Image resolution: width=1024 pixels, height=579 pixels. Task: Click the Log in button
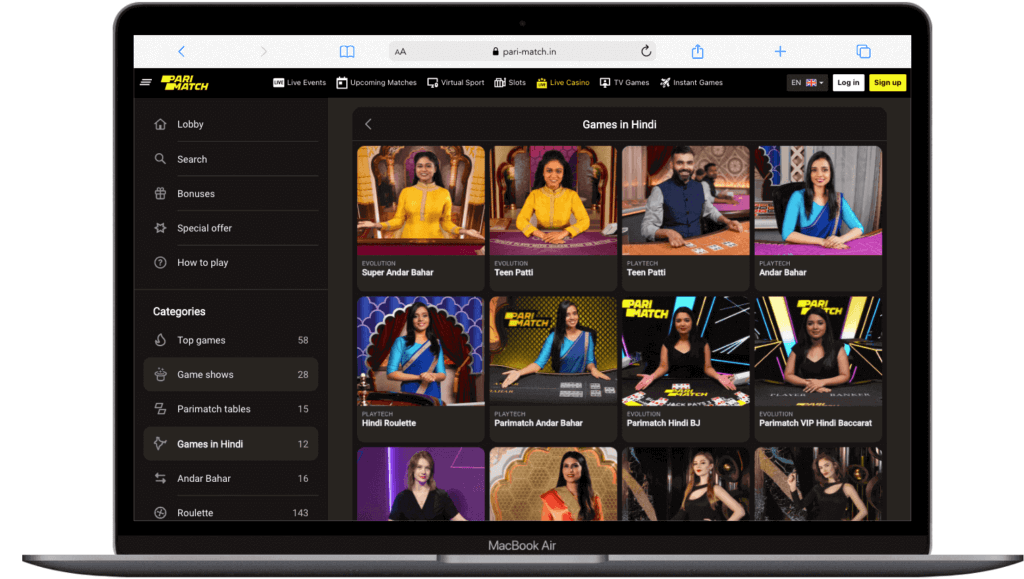pyautogui.click(x=848, y=82)
